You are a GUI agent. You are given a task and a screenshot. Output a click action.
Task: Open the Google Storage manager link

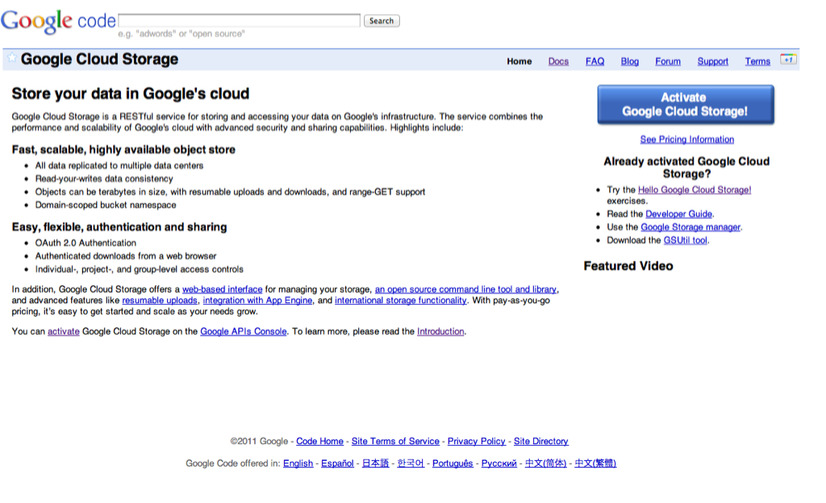pyautogui.click(x=690, y=227)
